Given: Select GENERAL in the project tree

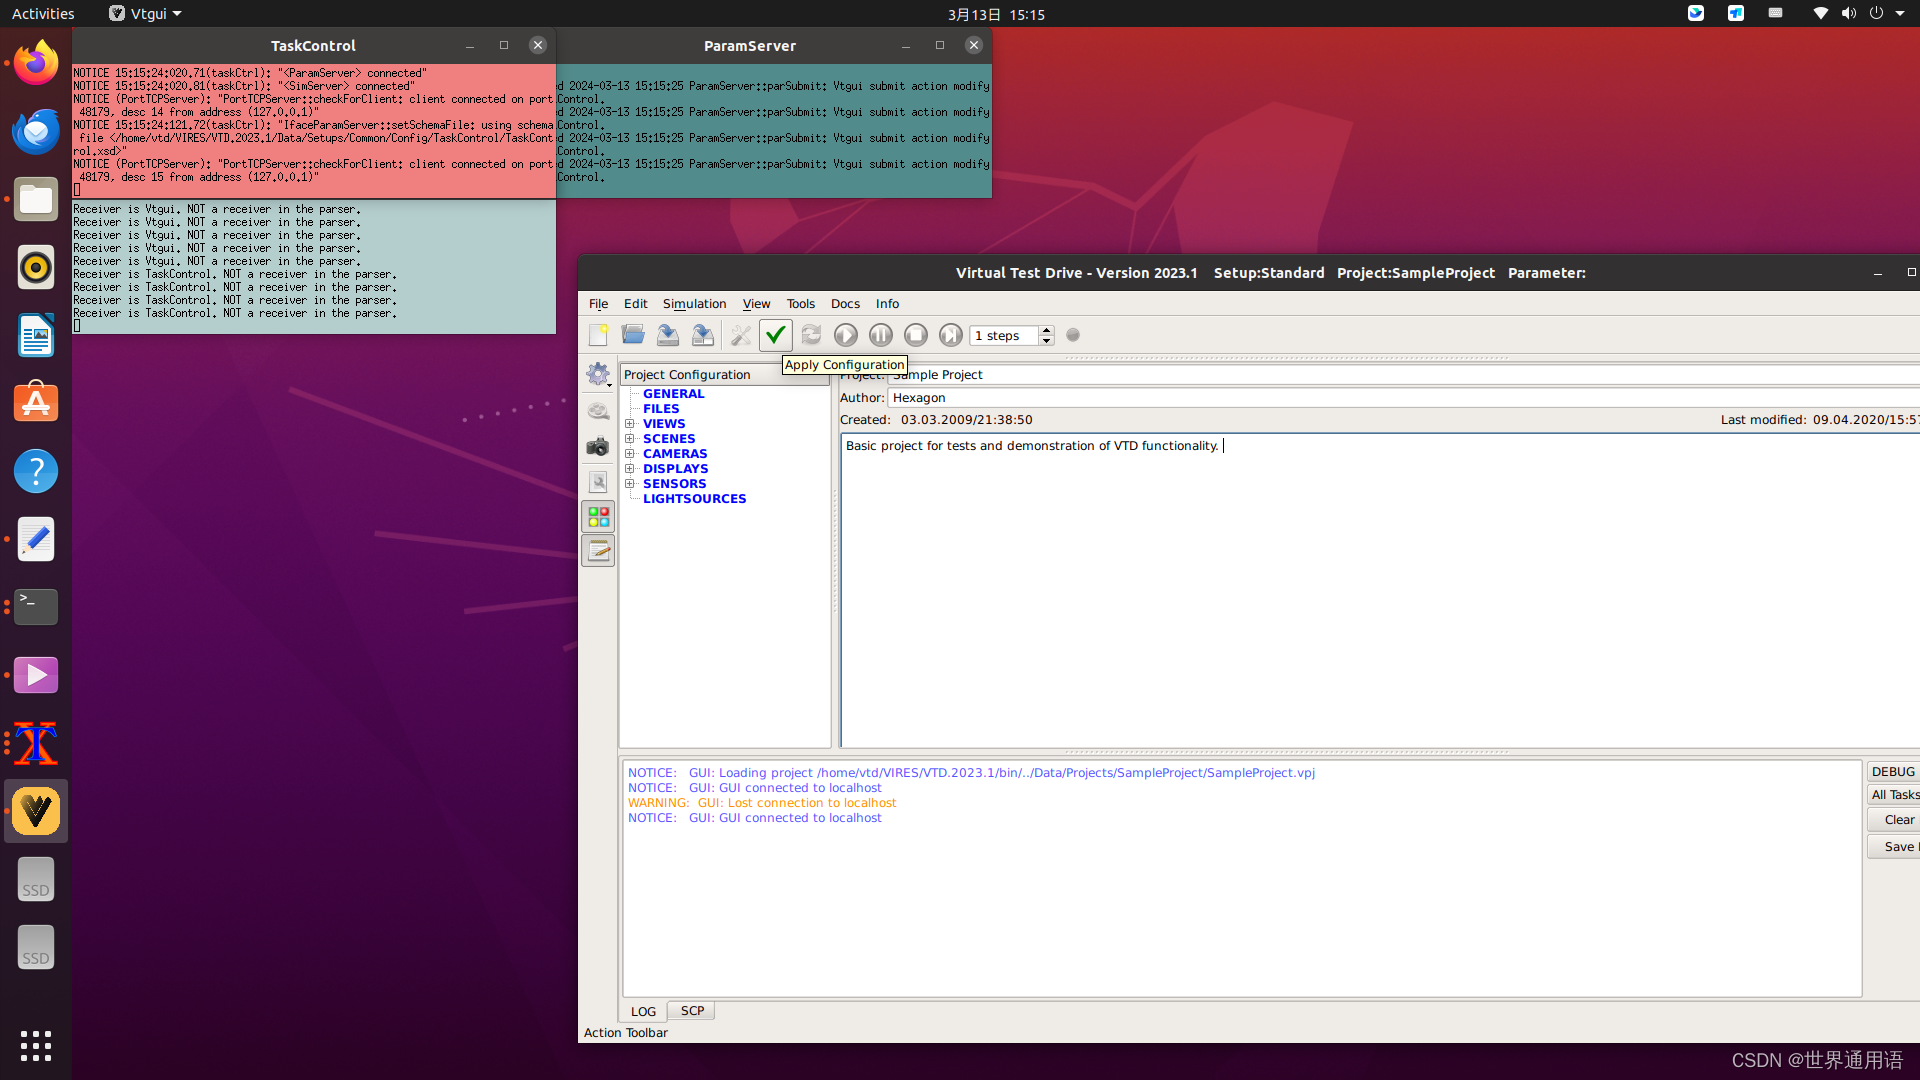Looking at the screenshot, I should [x=674, y=394].
